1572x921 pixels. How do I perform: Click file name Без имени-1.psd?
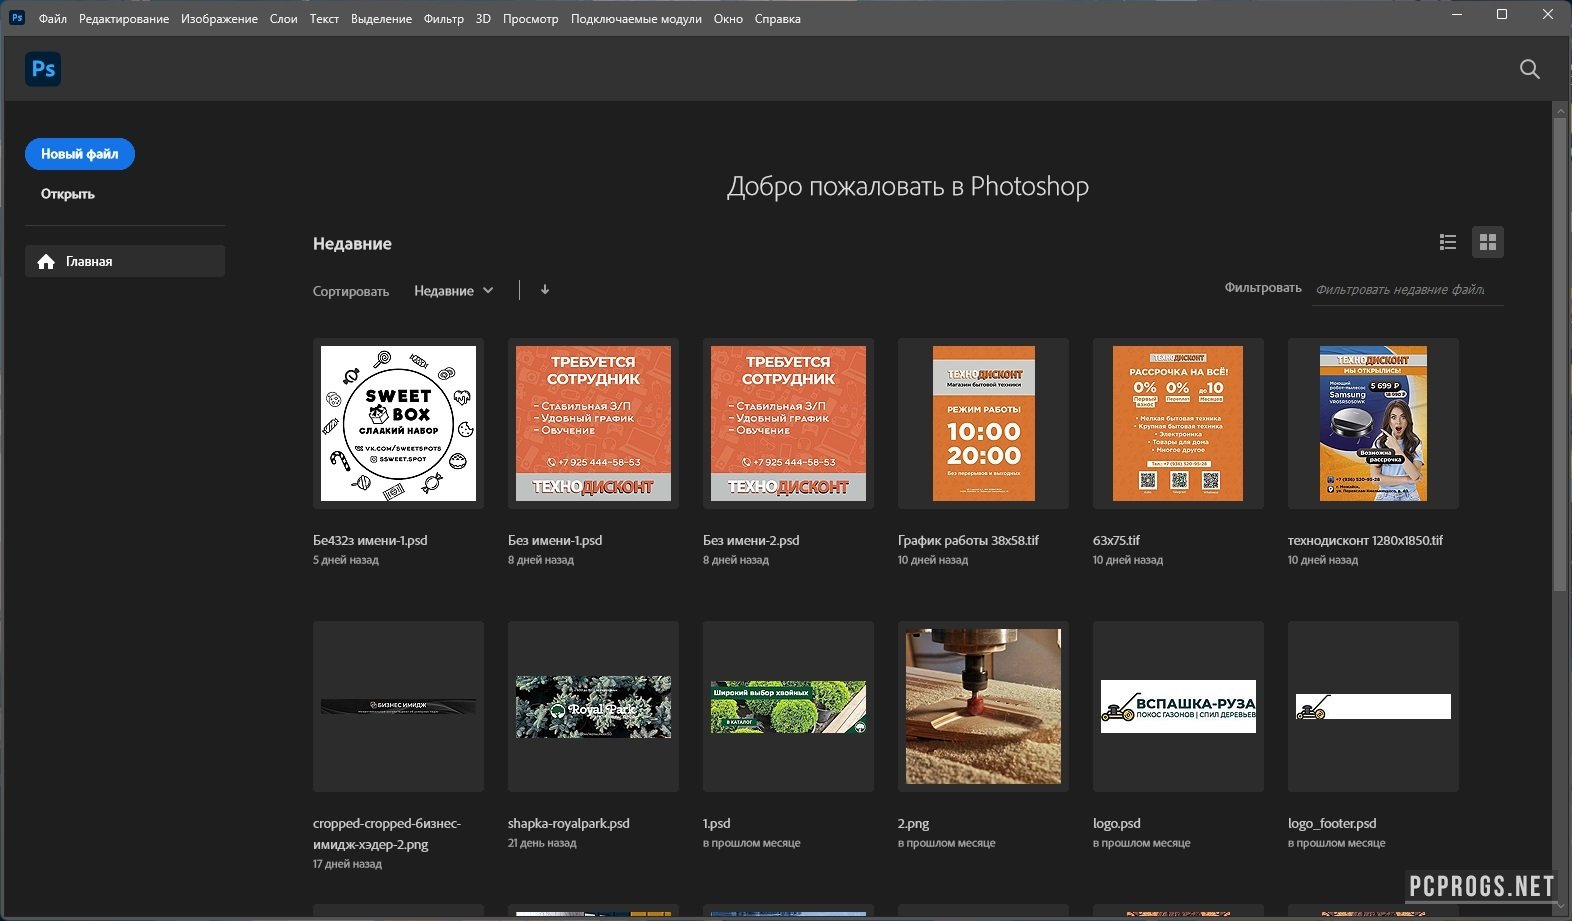click(x=555, y=541)
